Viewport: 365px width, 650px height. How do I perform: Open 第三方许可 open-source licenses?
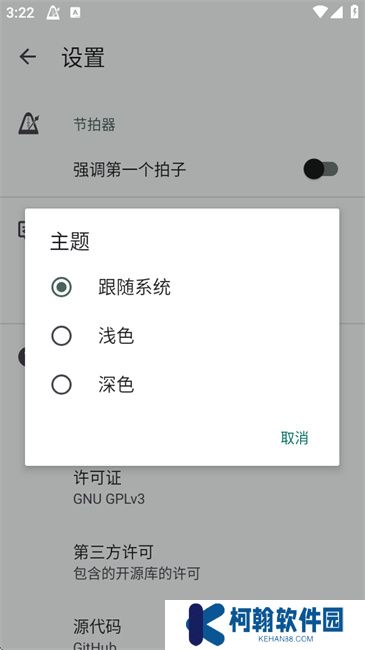pos(182,562)
